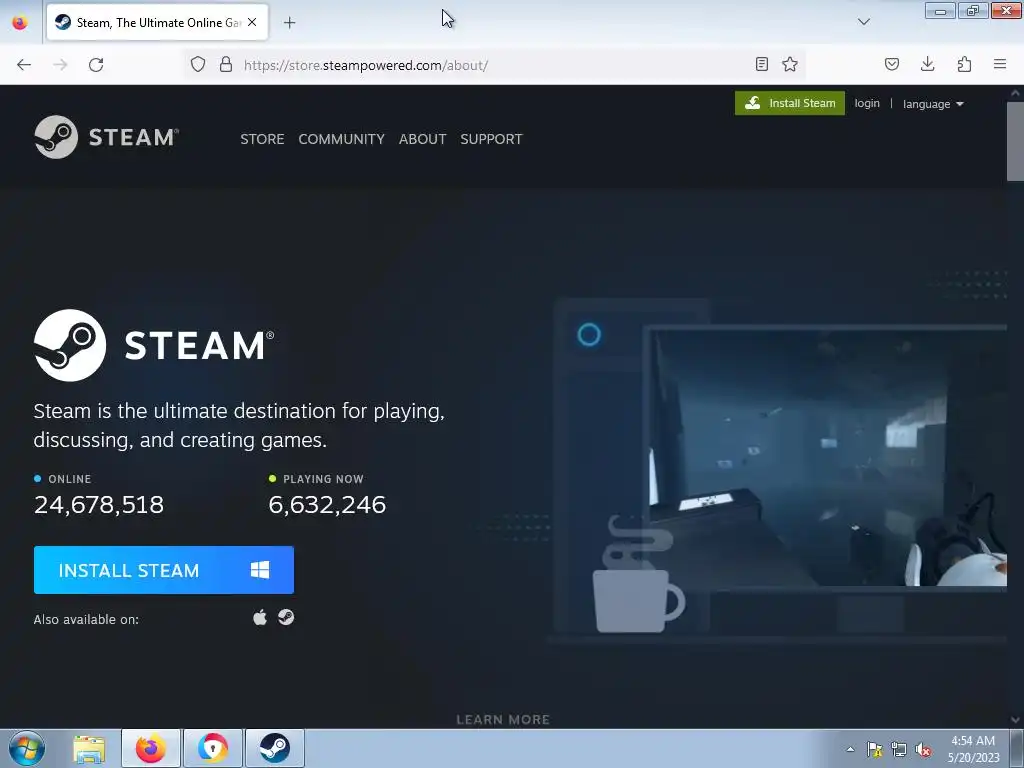Bookmark this page with the star icon

[790, 64]
